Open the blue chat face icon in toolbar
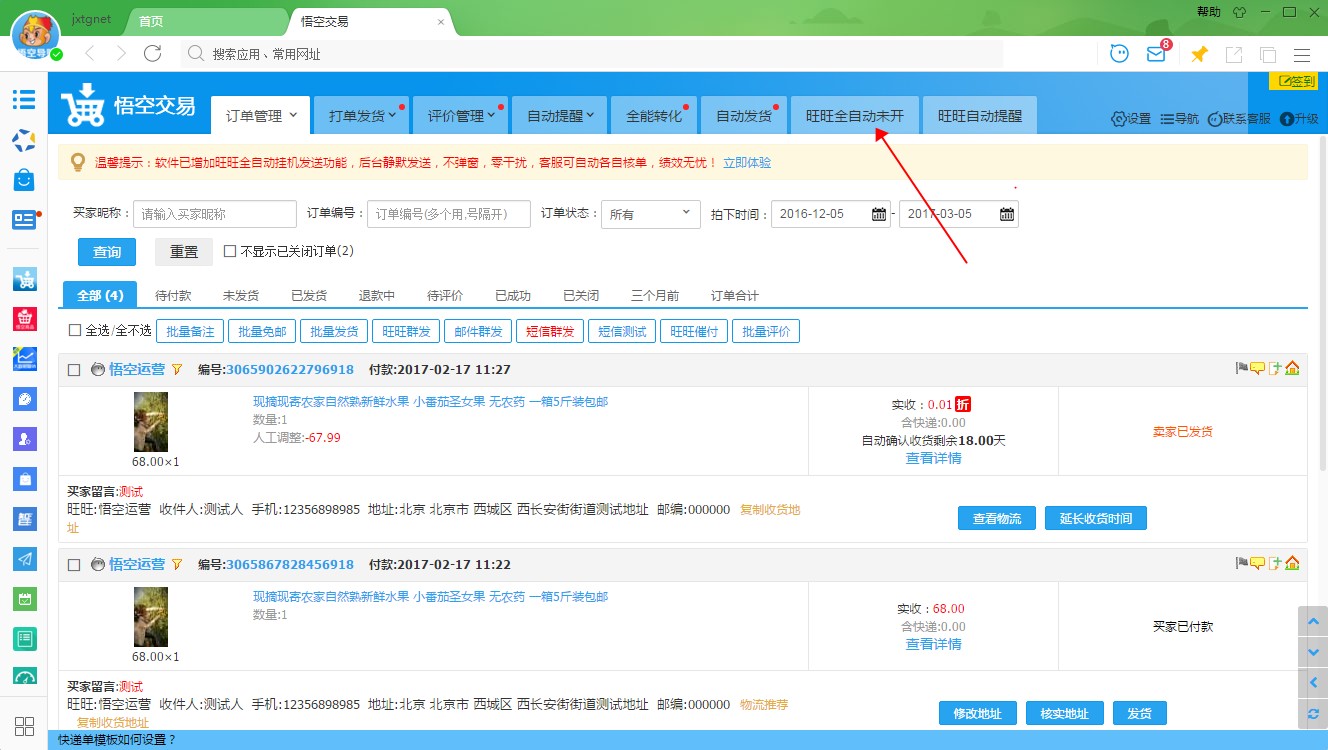This screenshot has width=1328, height=750. coord(1120,54)
